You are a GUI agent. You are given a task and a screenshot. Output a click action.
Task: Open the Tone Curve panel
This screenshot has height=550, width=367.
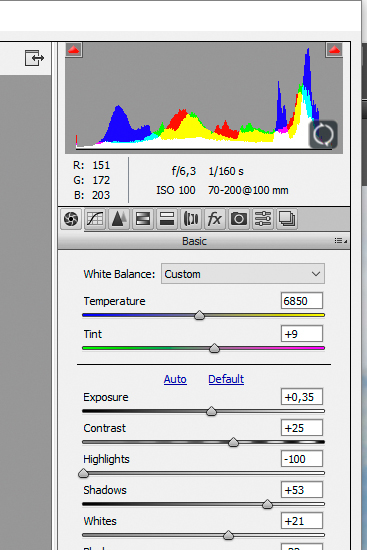(x=95, y=219)
